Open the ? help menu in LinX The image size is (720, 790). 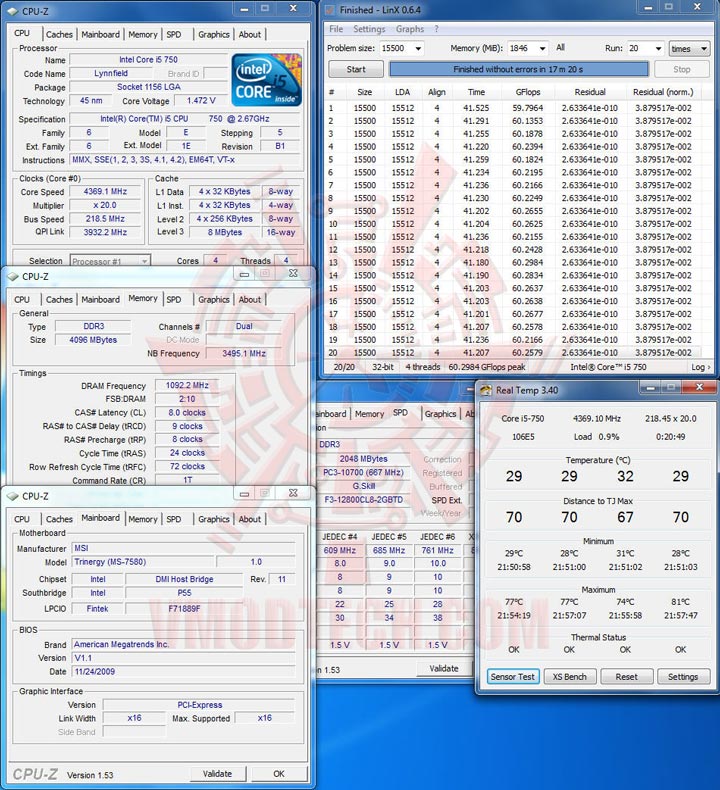pyautogui.click(x=436, y=29)
